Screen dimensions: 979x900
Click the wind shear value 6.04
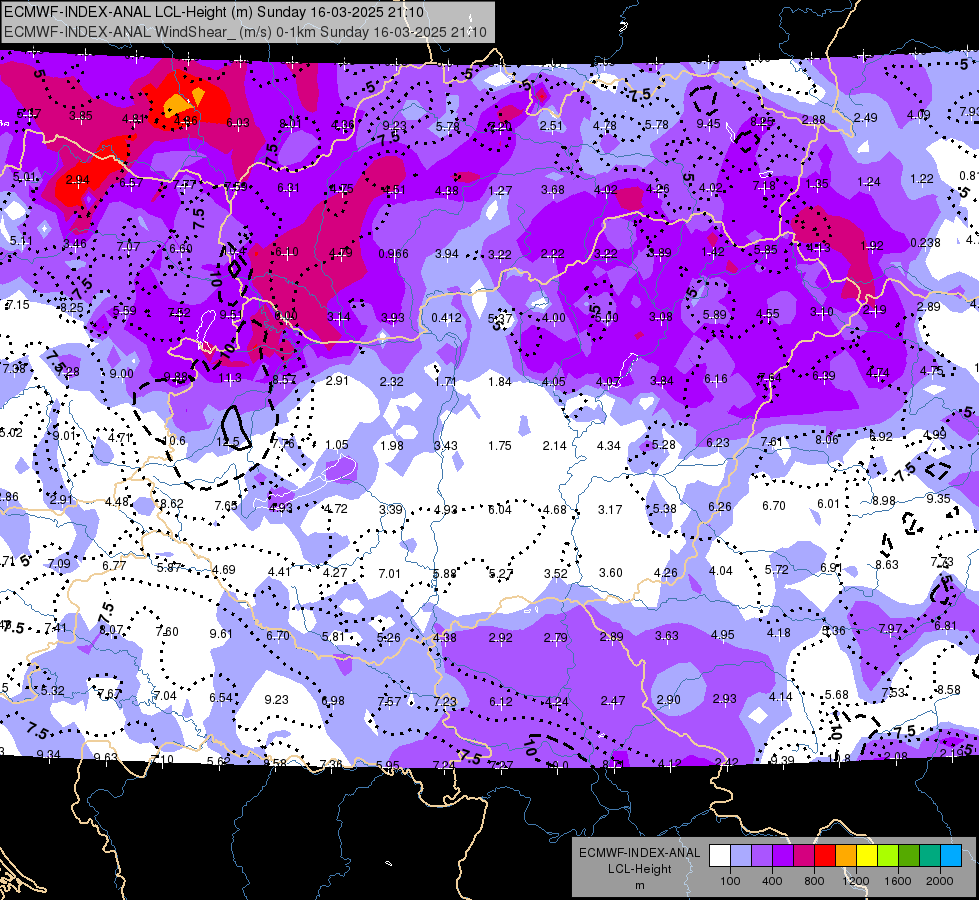[x=499, y=510]
